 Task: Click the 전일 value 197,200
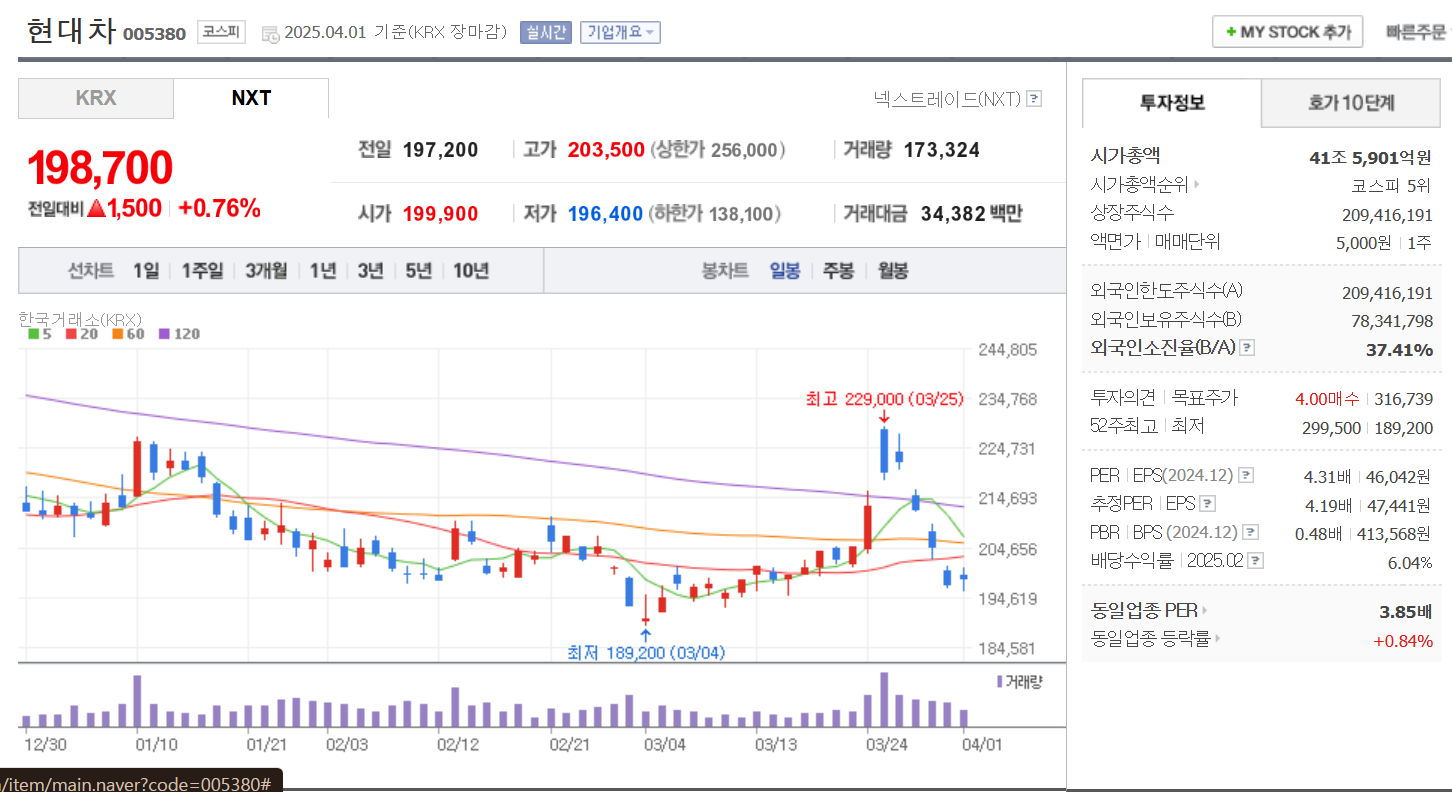[440, 150]
